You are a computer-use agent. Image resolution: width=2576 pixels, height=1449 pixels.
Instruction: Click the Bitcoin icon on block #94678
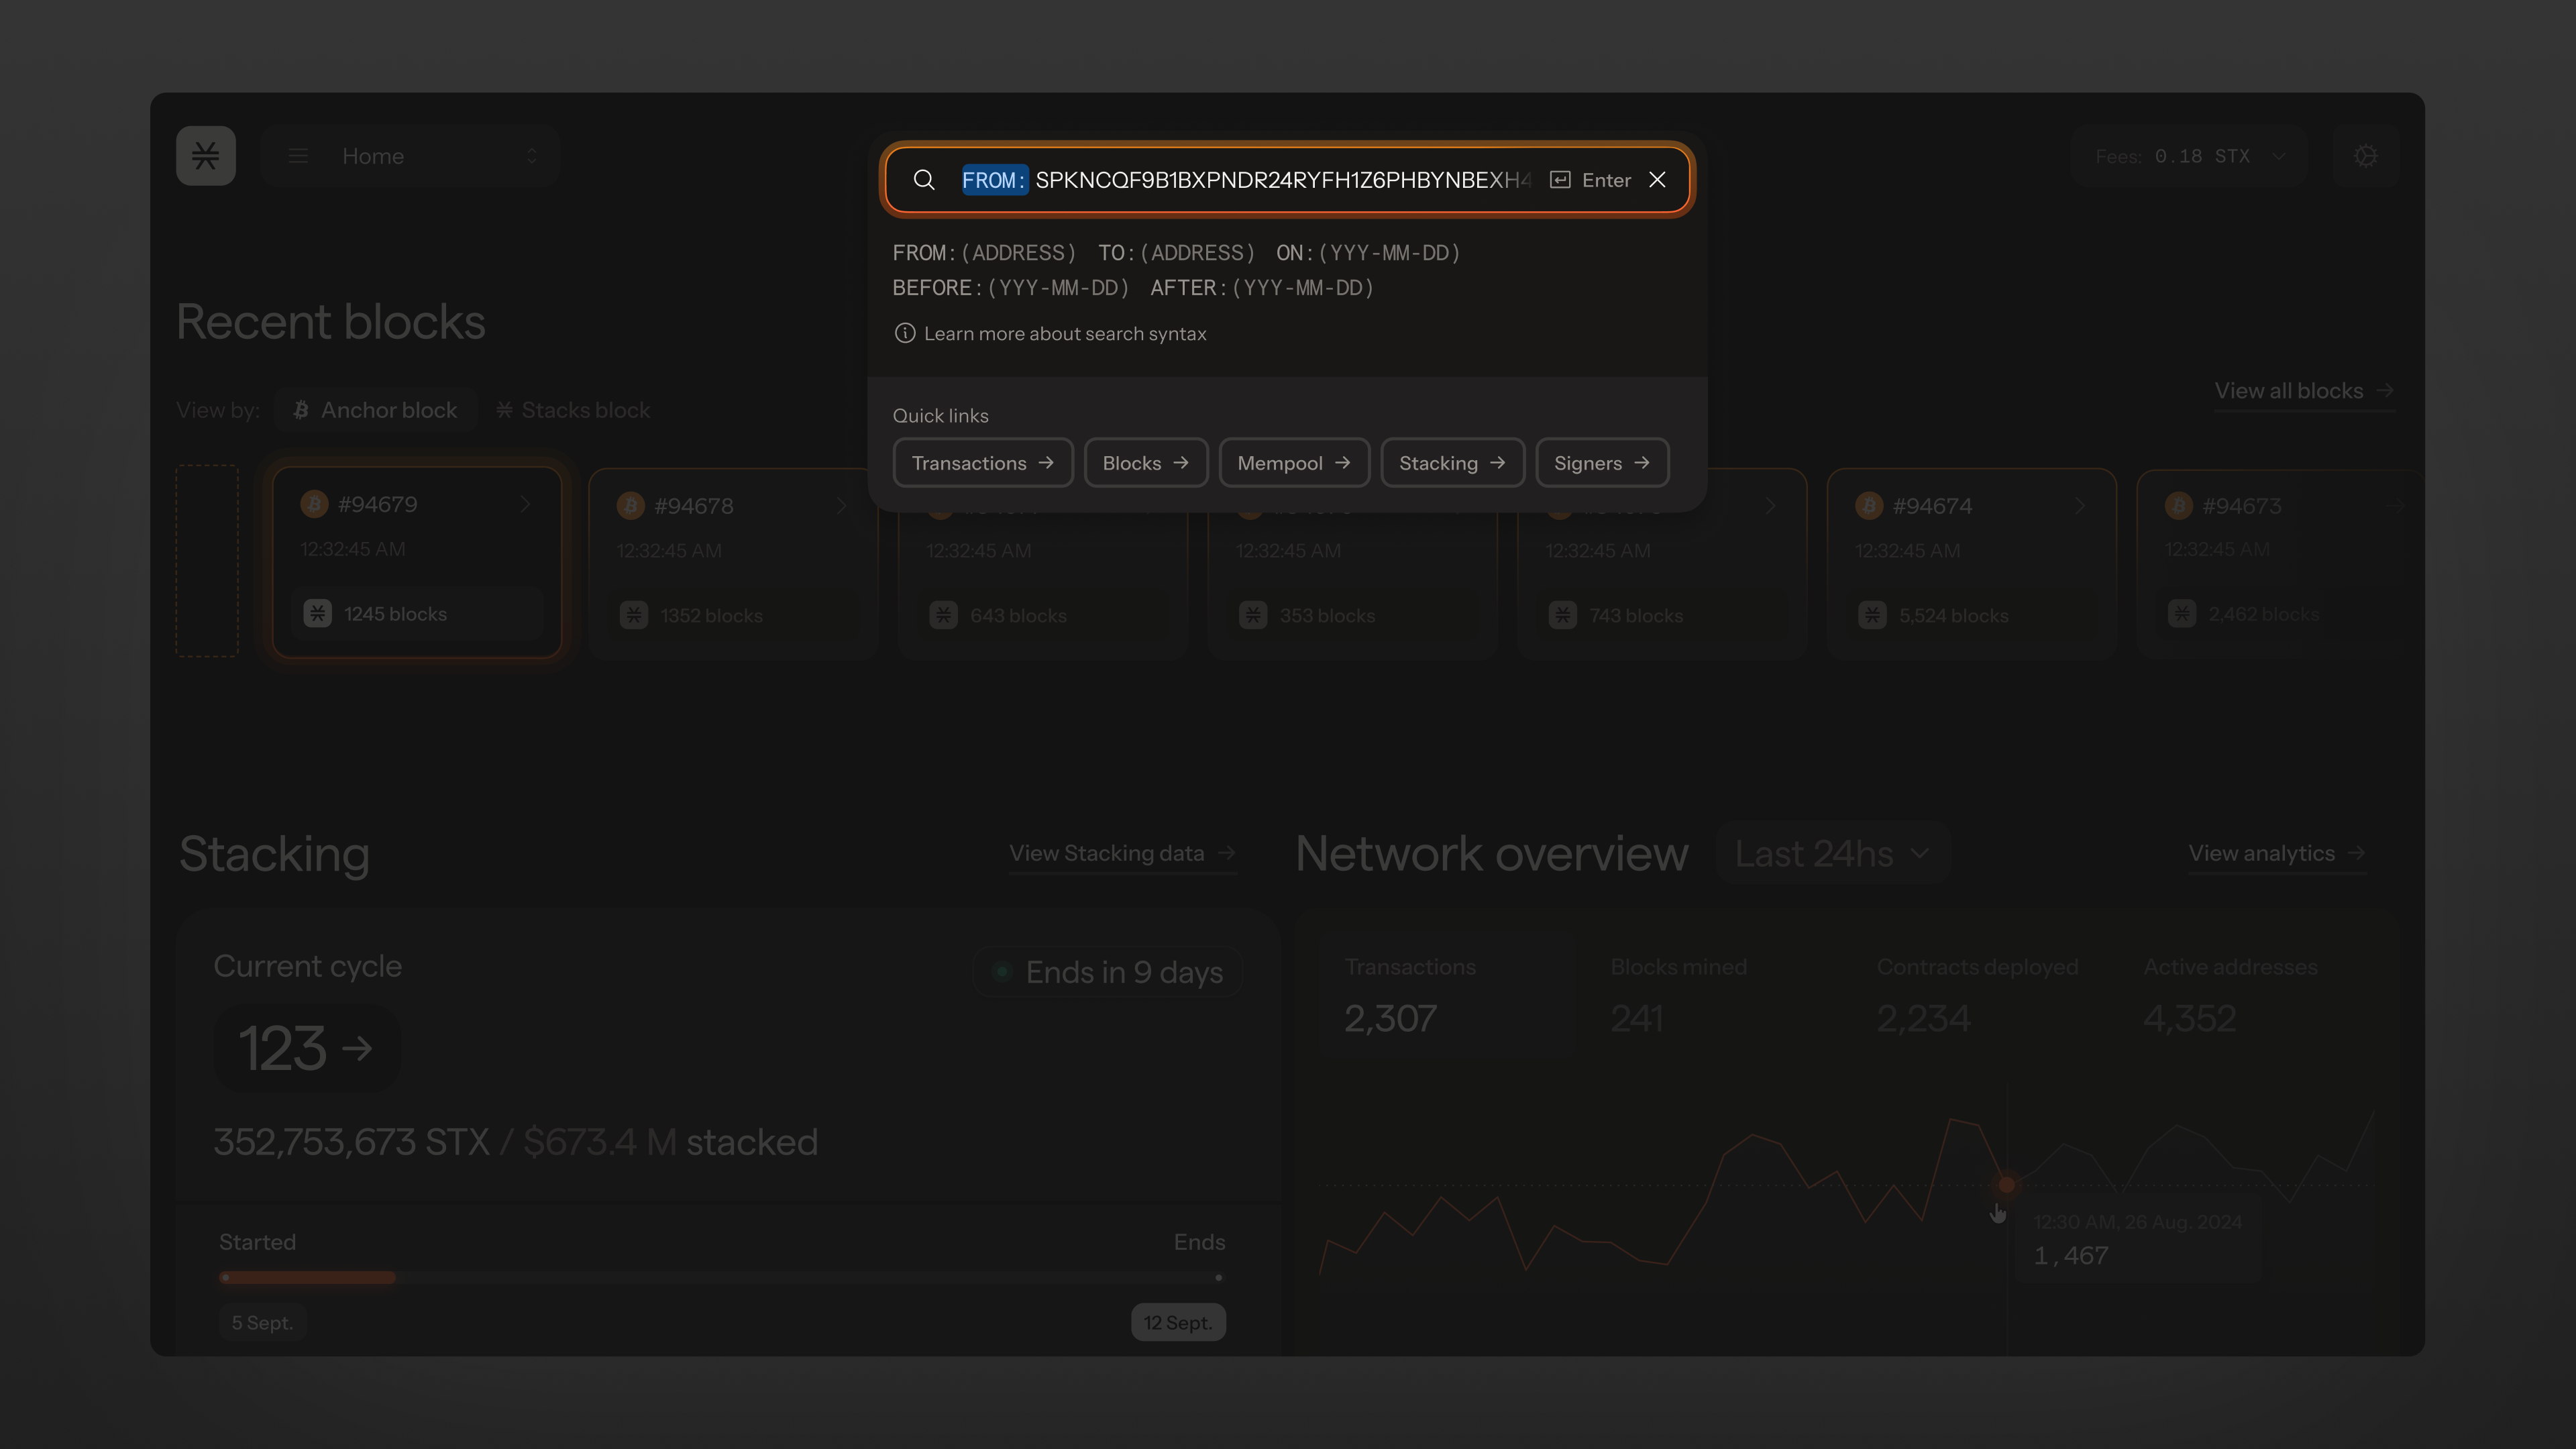click(x=631, y=506)
